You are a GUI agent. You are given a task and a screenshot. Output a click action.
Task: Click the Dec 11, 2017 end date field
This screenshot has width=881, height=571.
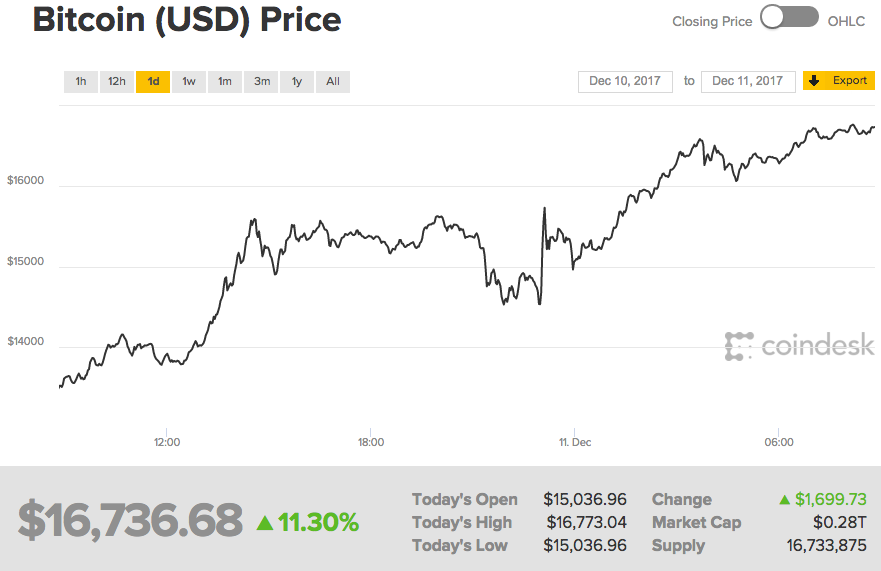click(748, 81)
